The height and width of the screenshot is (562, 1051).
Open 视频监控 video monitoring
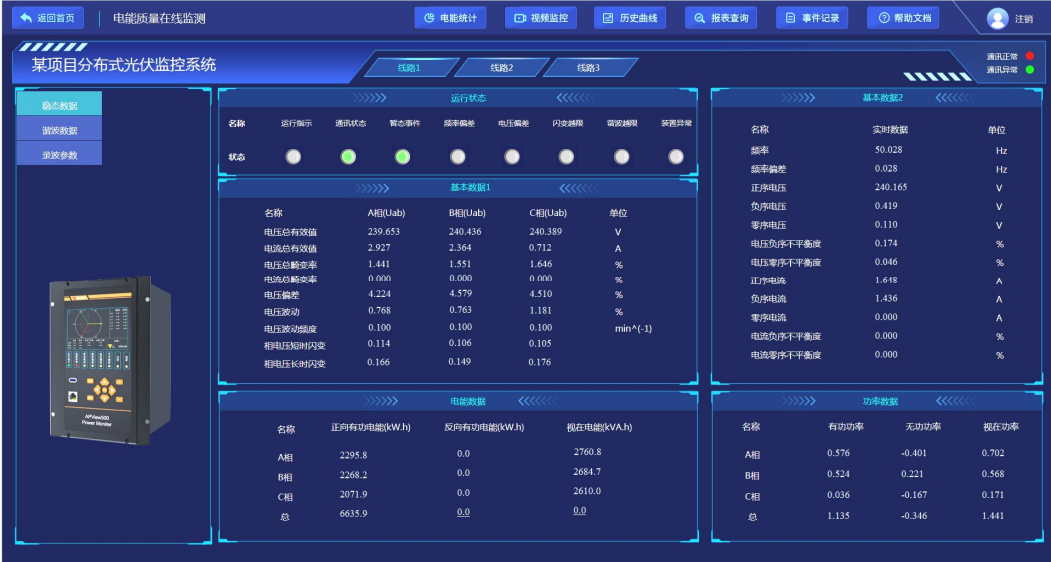(x=541, y=18)
